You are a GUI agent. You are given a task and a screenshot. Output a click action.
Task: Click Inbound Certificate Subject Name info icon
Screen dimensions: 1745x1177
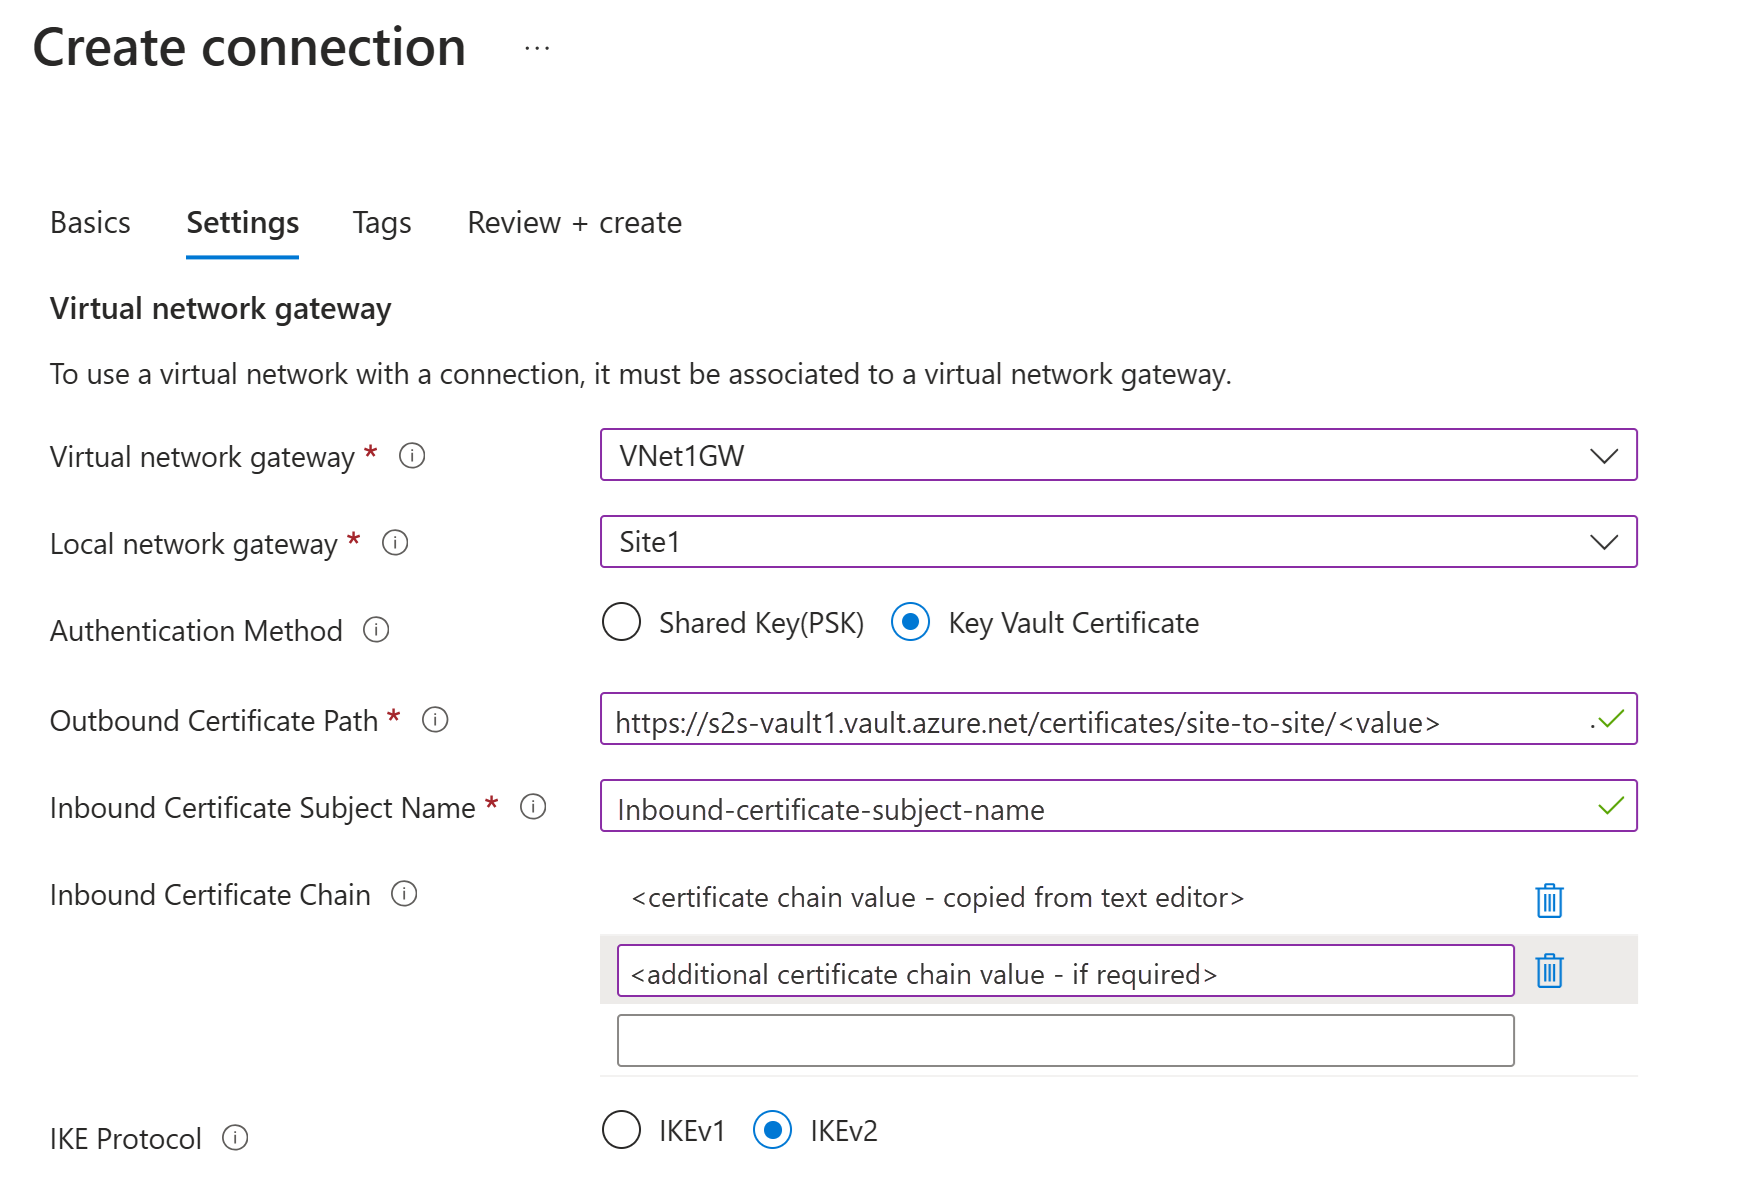(533, 807)
